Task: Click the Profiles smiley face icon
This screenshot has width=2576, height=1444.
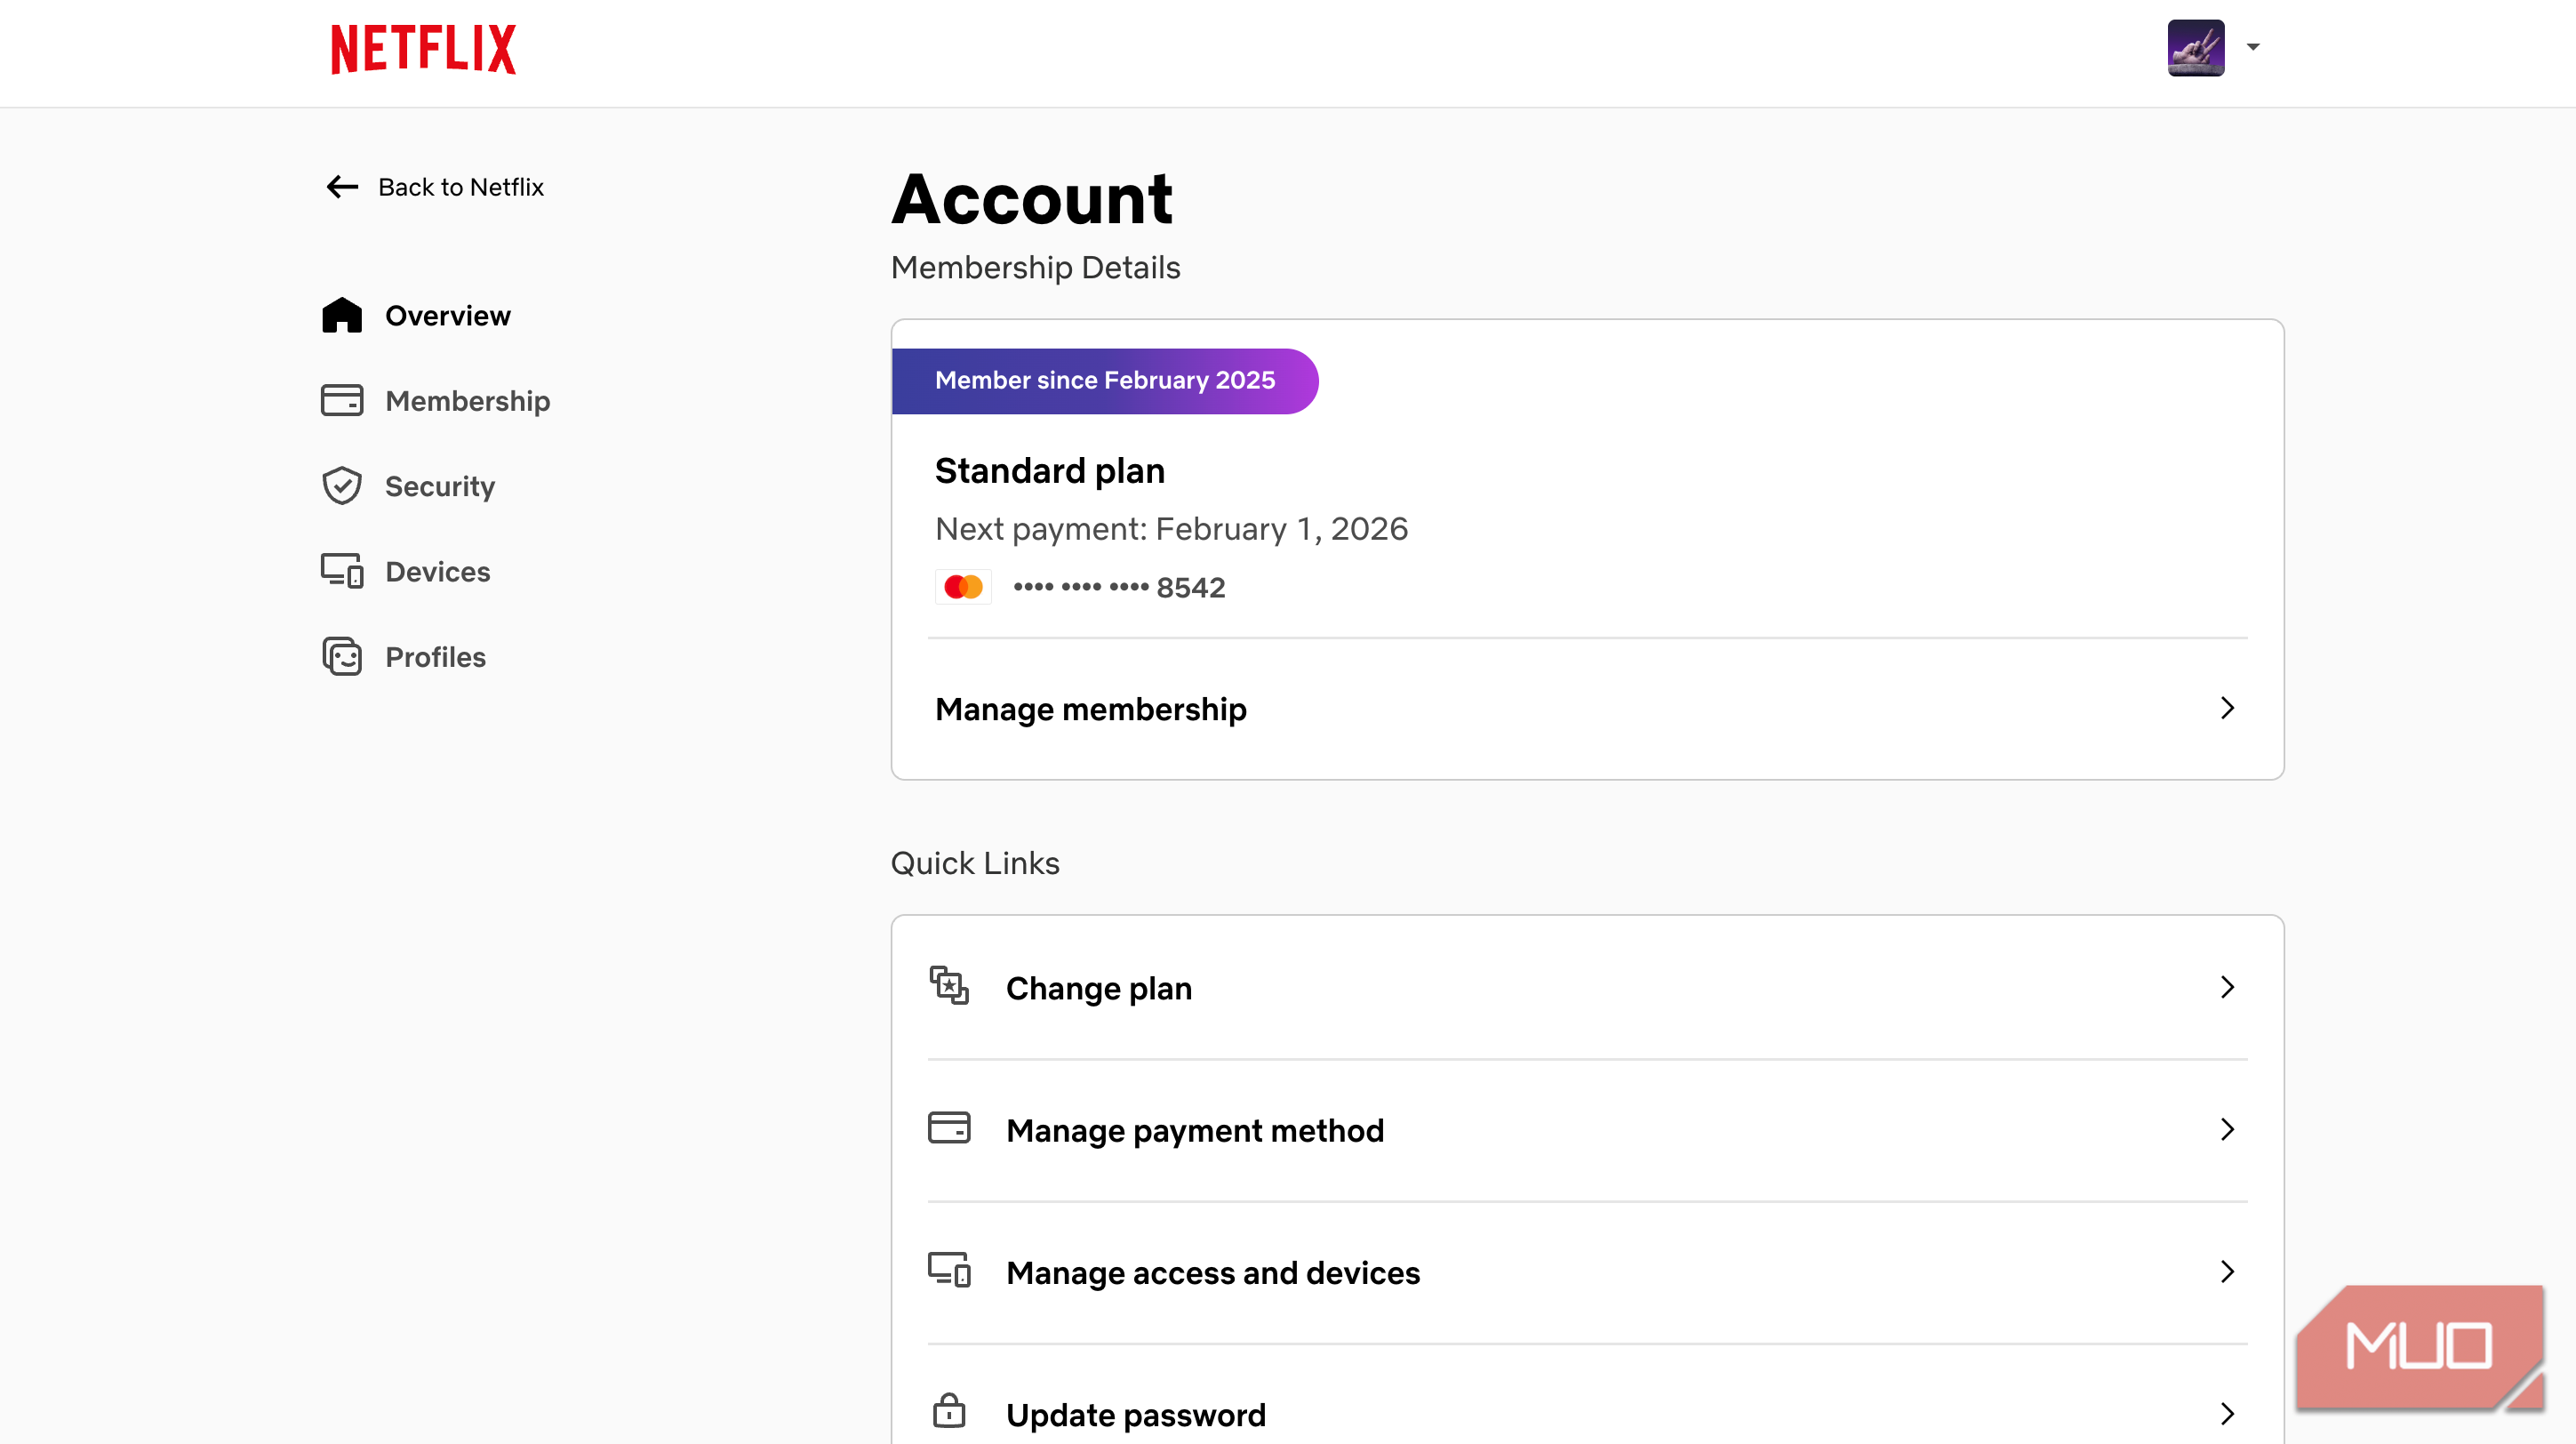Action: point(342,657)
